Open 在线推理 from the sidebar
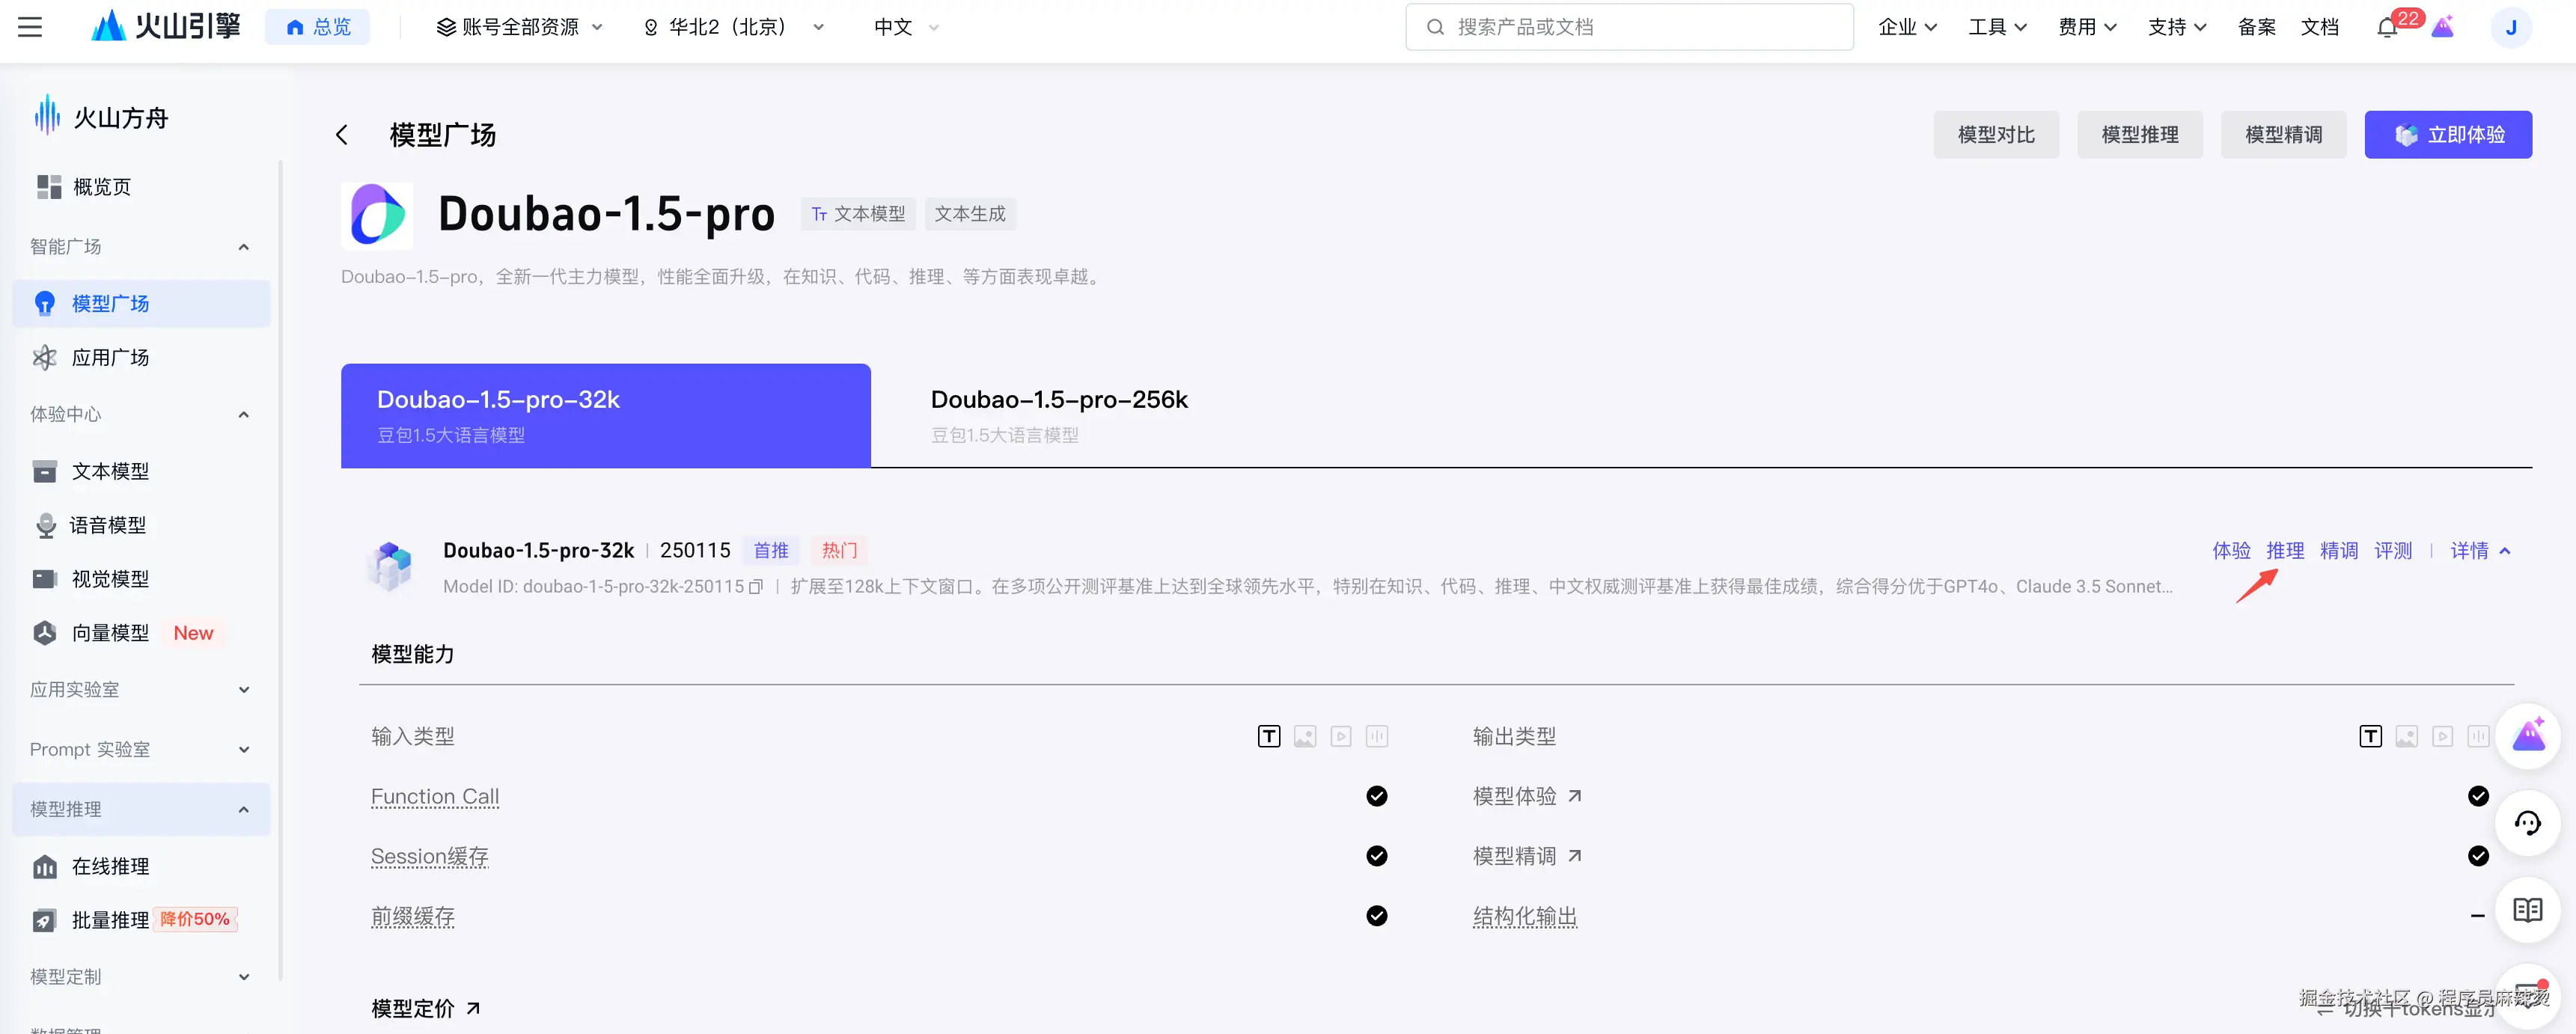Screen dimensions: 2576x1034 click(112, 866)
